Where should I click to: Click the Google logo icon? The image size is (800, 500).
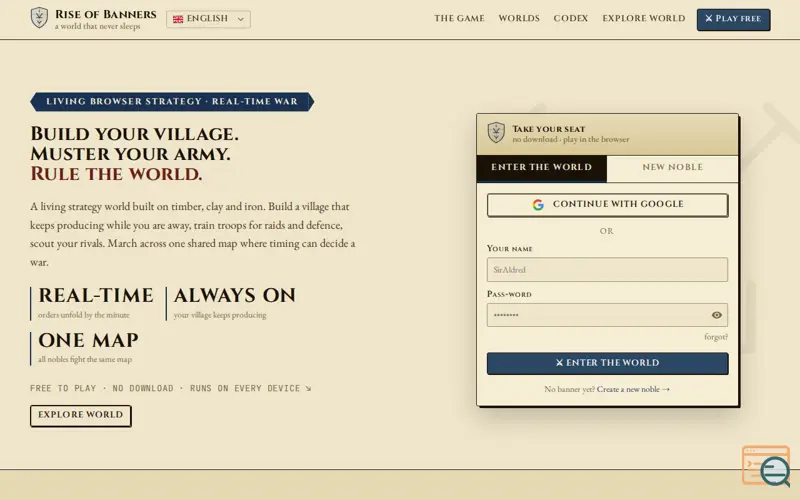(538, 205)
